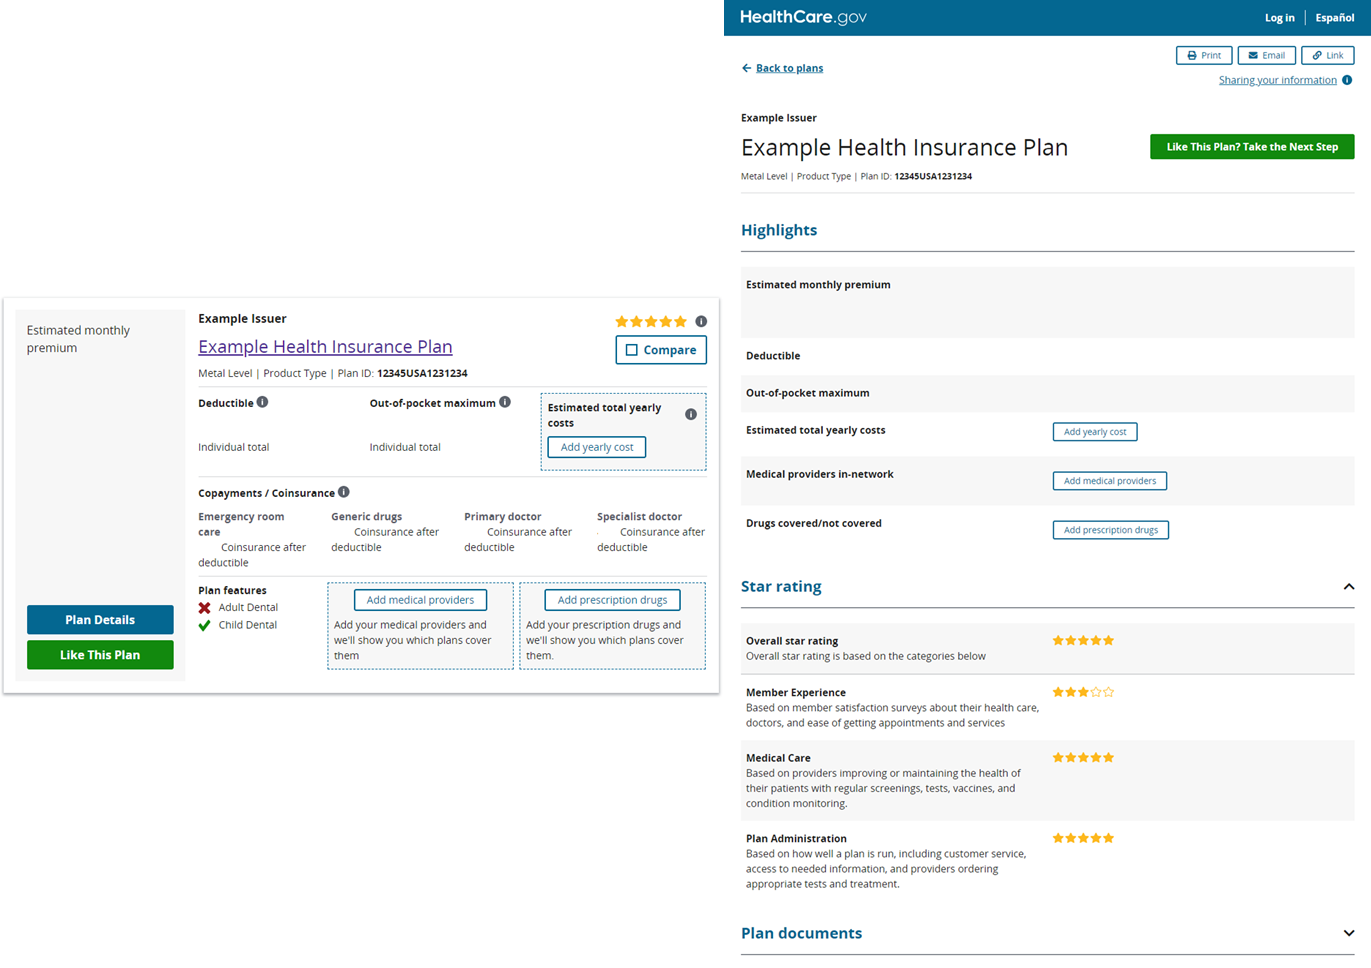This screenshot has height=968, width=1371.
Task: Open the Example Health Insurance Plan link
Action: coord(325,347)
